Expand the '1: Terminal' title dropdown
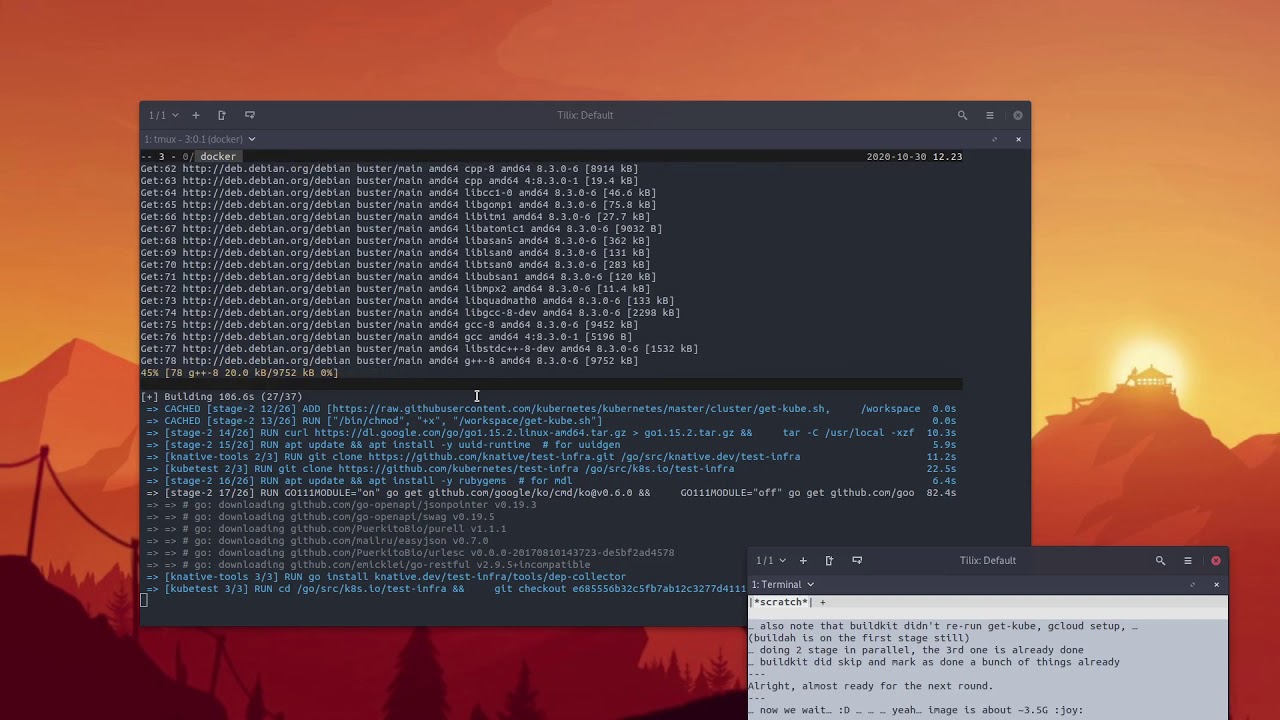 click(783, 584)
